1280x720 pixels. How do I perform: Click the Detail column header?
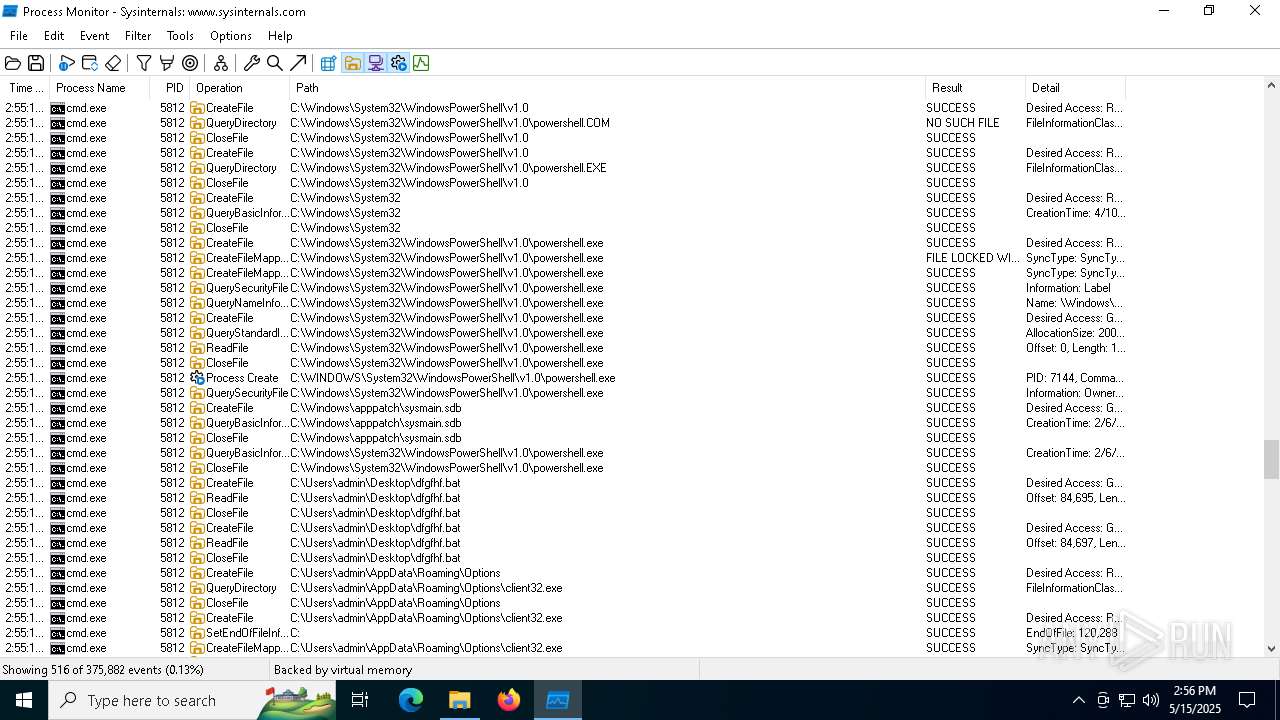click(x=1075, y=88)
